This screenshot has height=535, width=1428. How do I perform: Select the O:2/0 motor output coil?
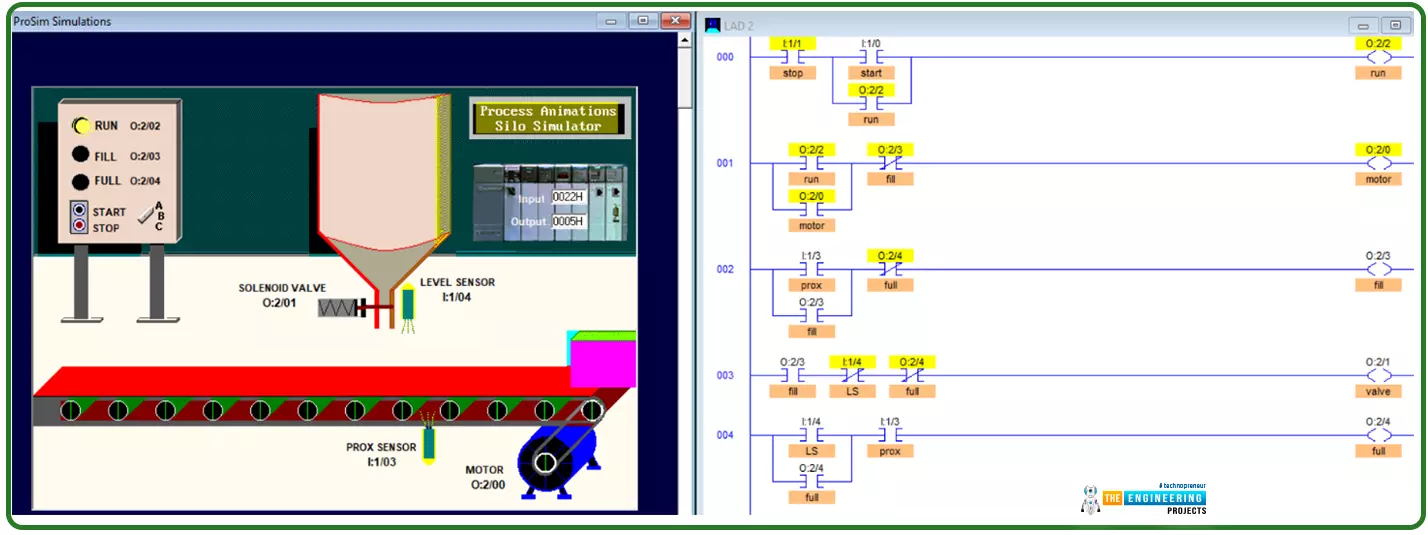(1378, 163)
